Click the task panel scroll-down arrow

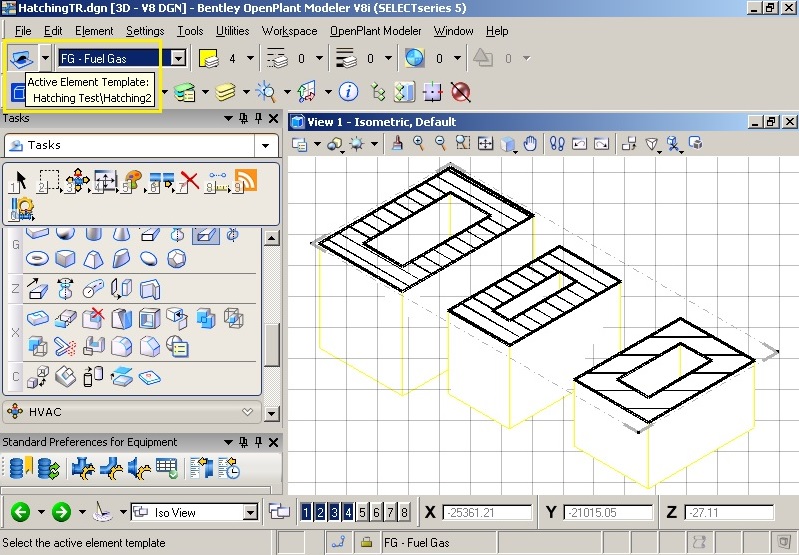[272, 413]
